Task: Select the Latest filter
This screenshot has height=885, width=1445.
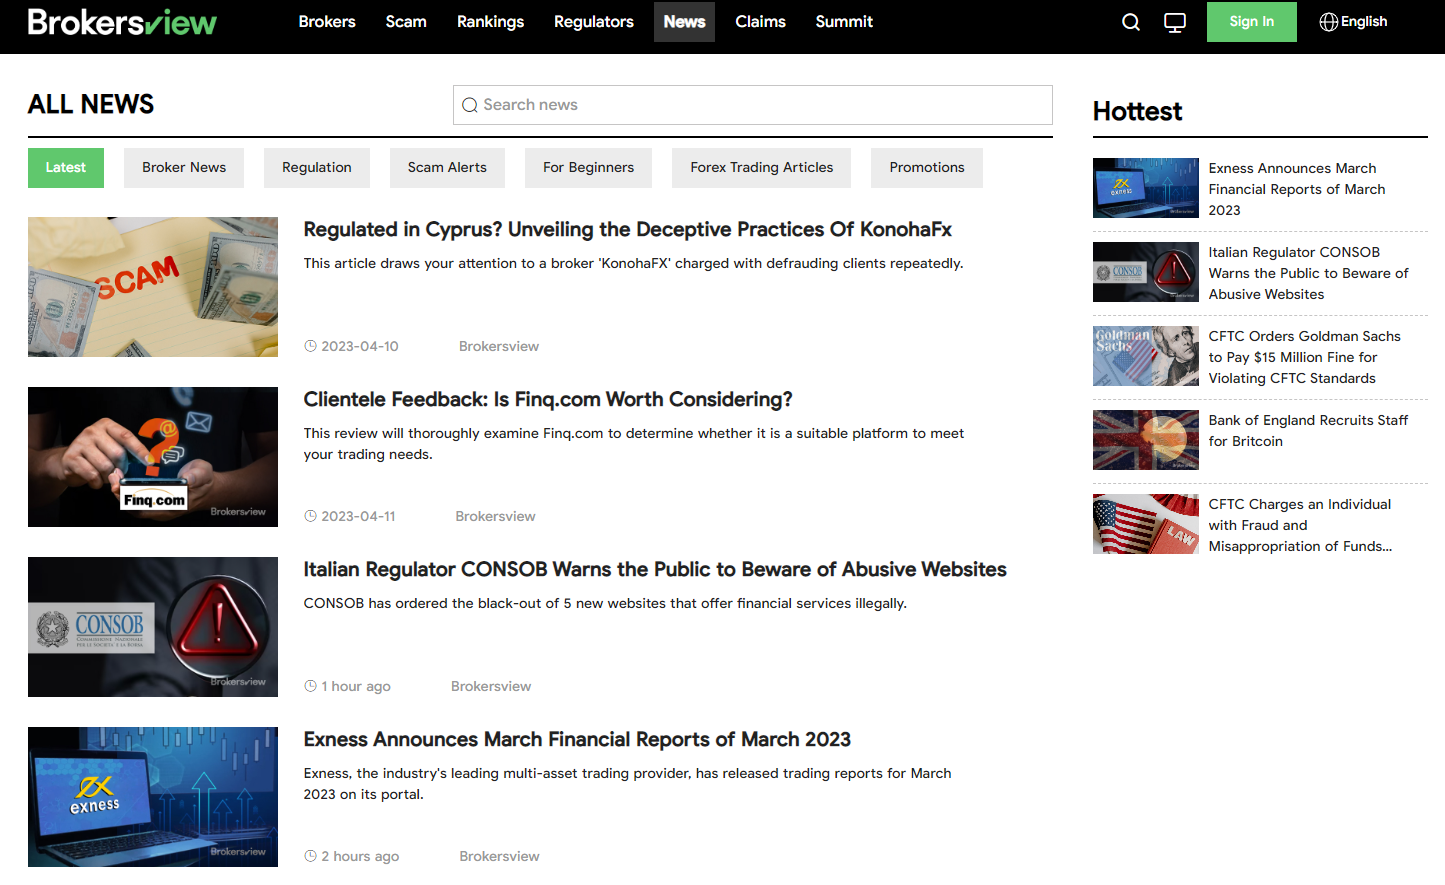Action: click(66, 167)
